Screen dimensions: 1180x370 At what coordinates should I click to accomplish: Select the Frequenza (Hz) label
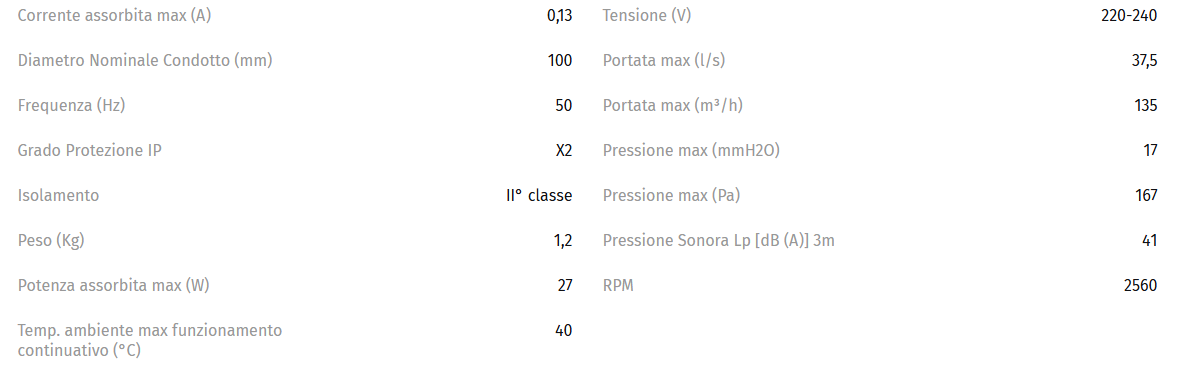pyautogui.click(x=71, y=106)
